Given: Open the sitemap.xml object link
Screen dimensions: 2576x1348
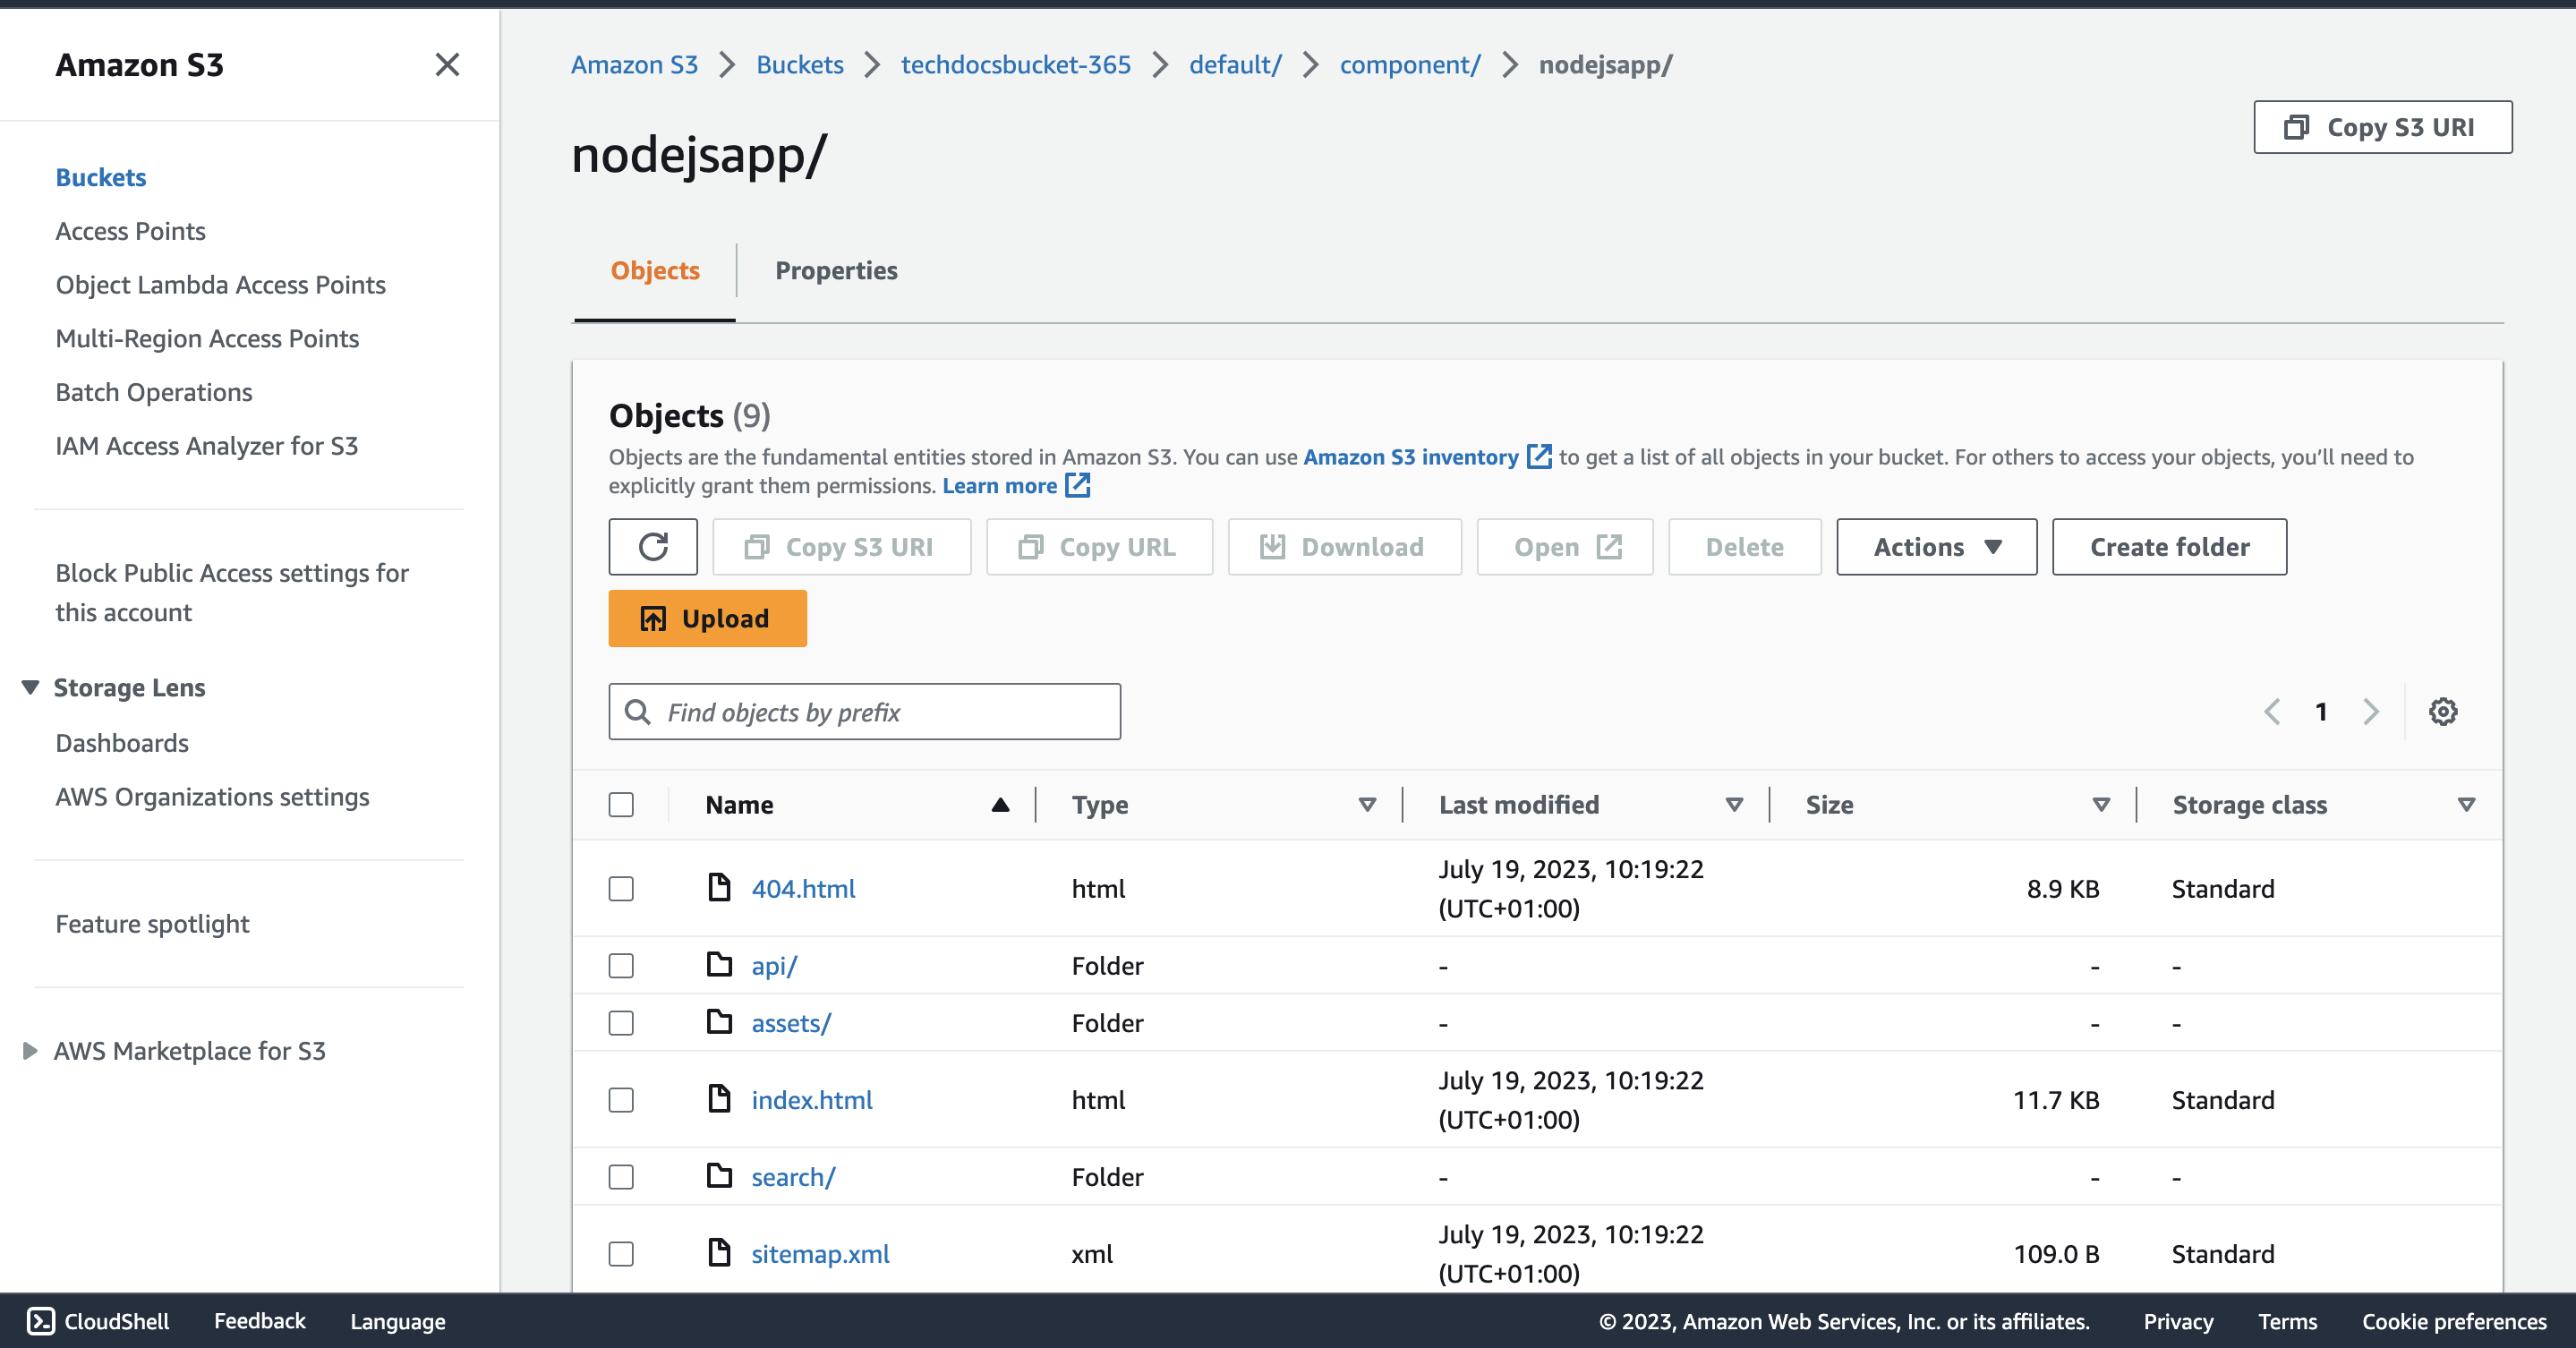Looking at the screenshot, I should [820, 1254].
